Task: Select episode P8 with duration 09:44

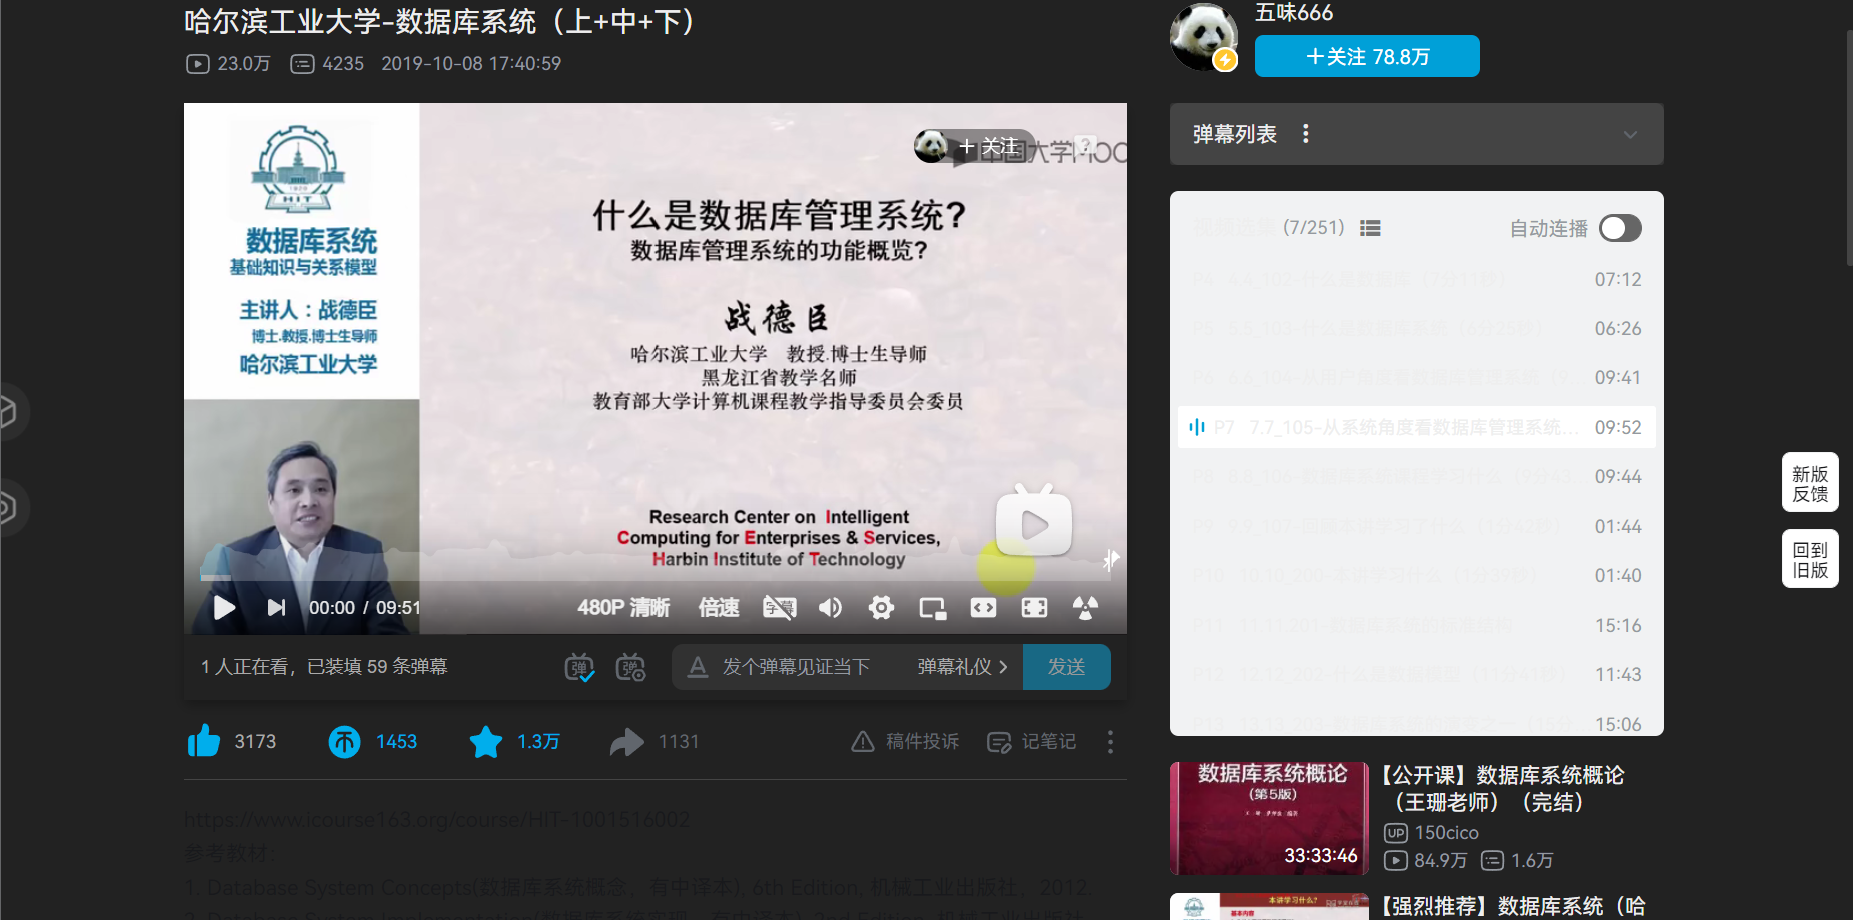Action: pos(1417,476)
